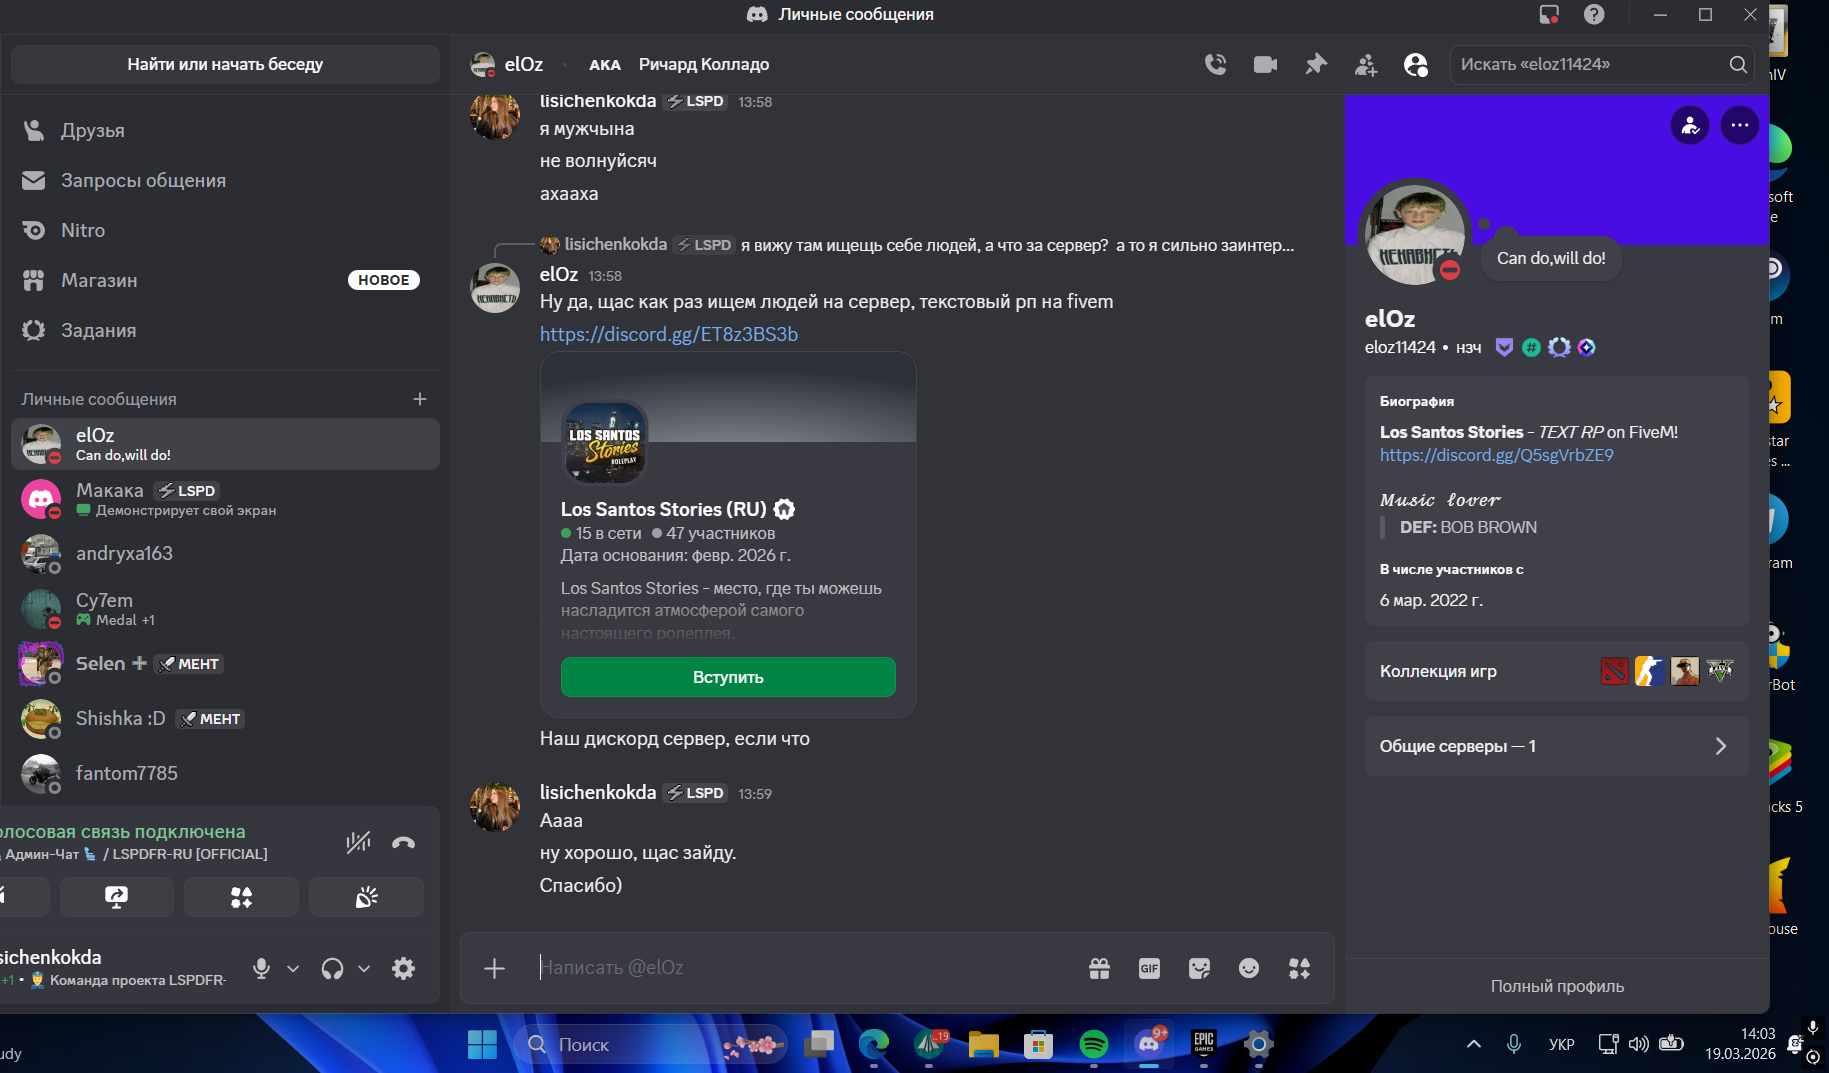
Task: Toggle noise suppression in voice panel
Action: click(358, 843)
